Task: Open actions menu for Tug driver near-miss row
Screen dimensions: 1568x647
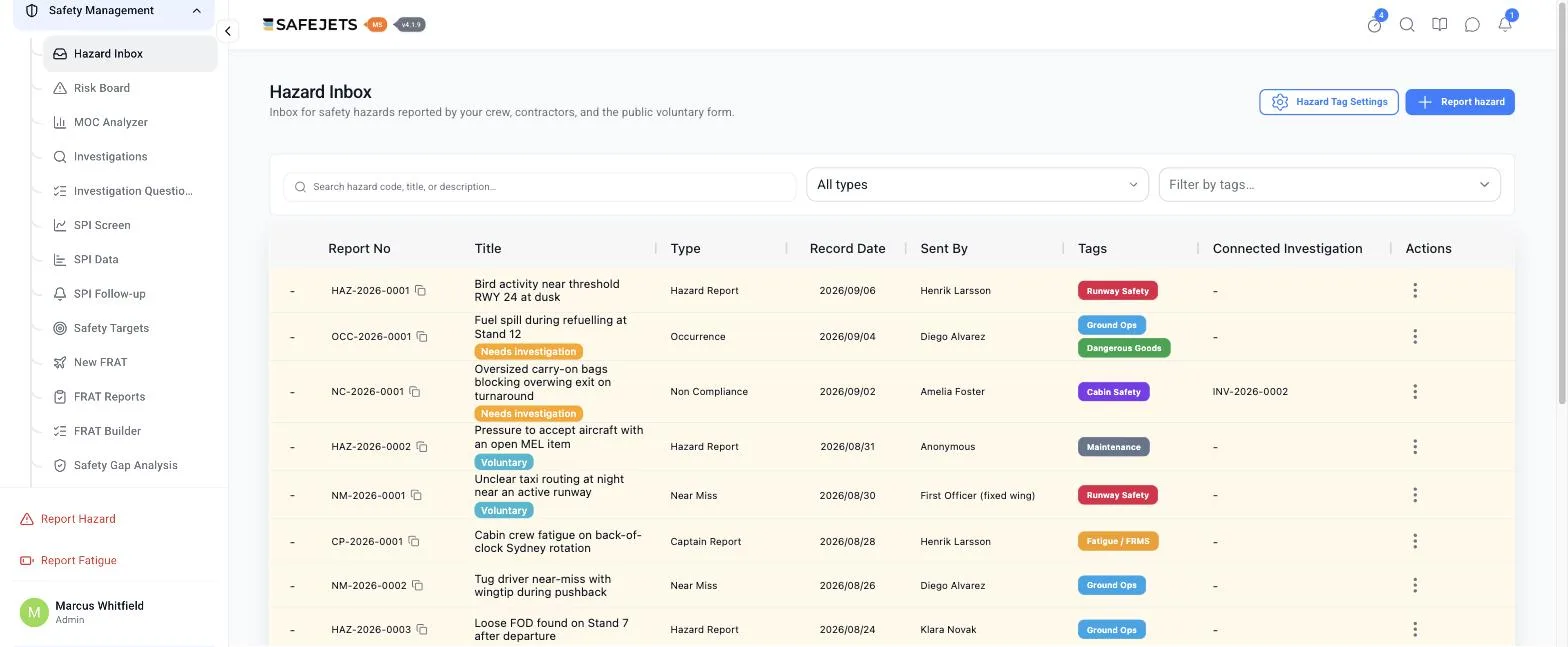Action: (x=1415, y=586)
